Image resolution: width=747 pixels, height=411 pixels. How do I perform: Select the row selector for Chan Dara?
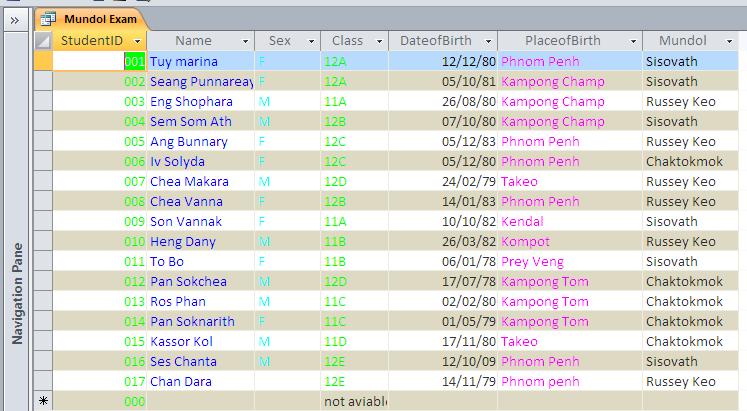pos(43,381)
